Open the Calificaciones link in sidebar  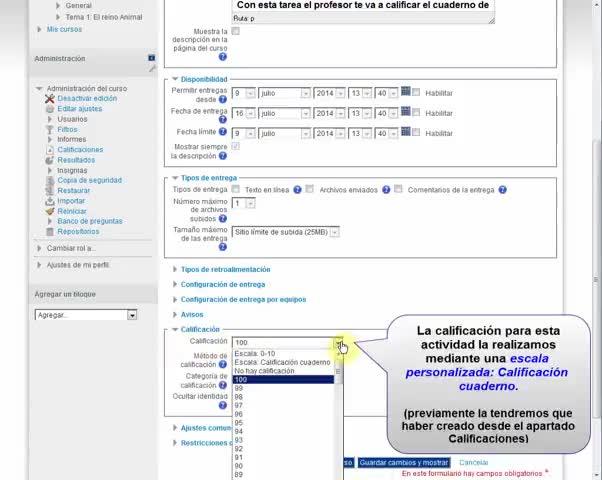[80, 150]
